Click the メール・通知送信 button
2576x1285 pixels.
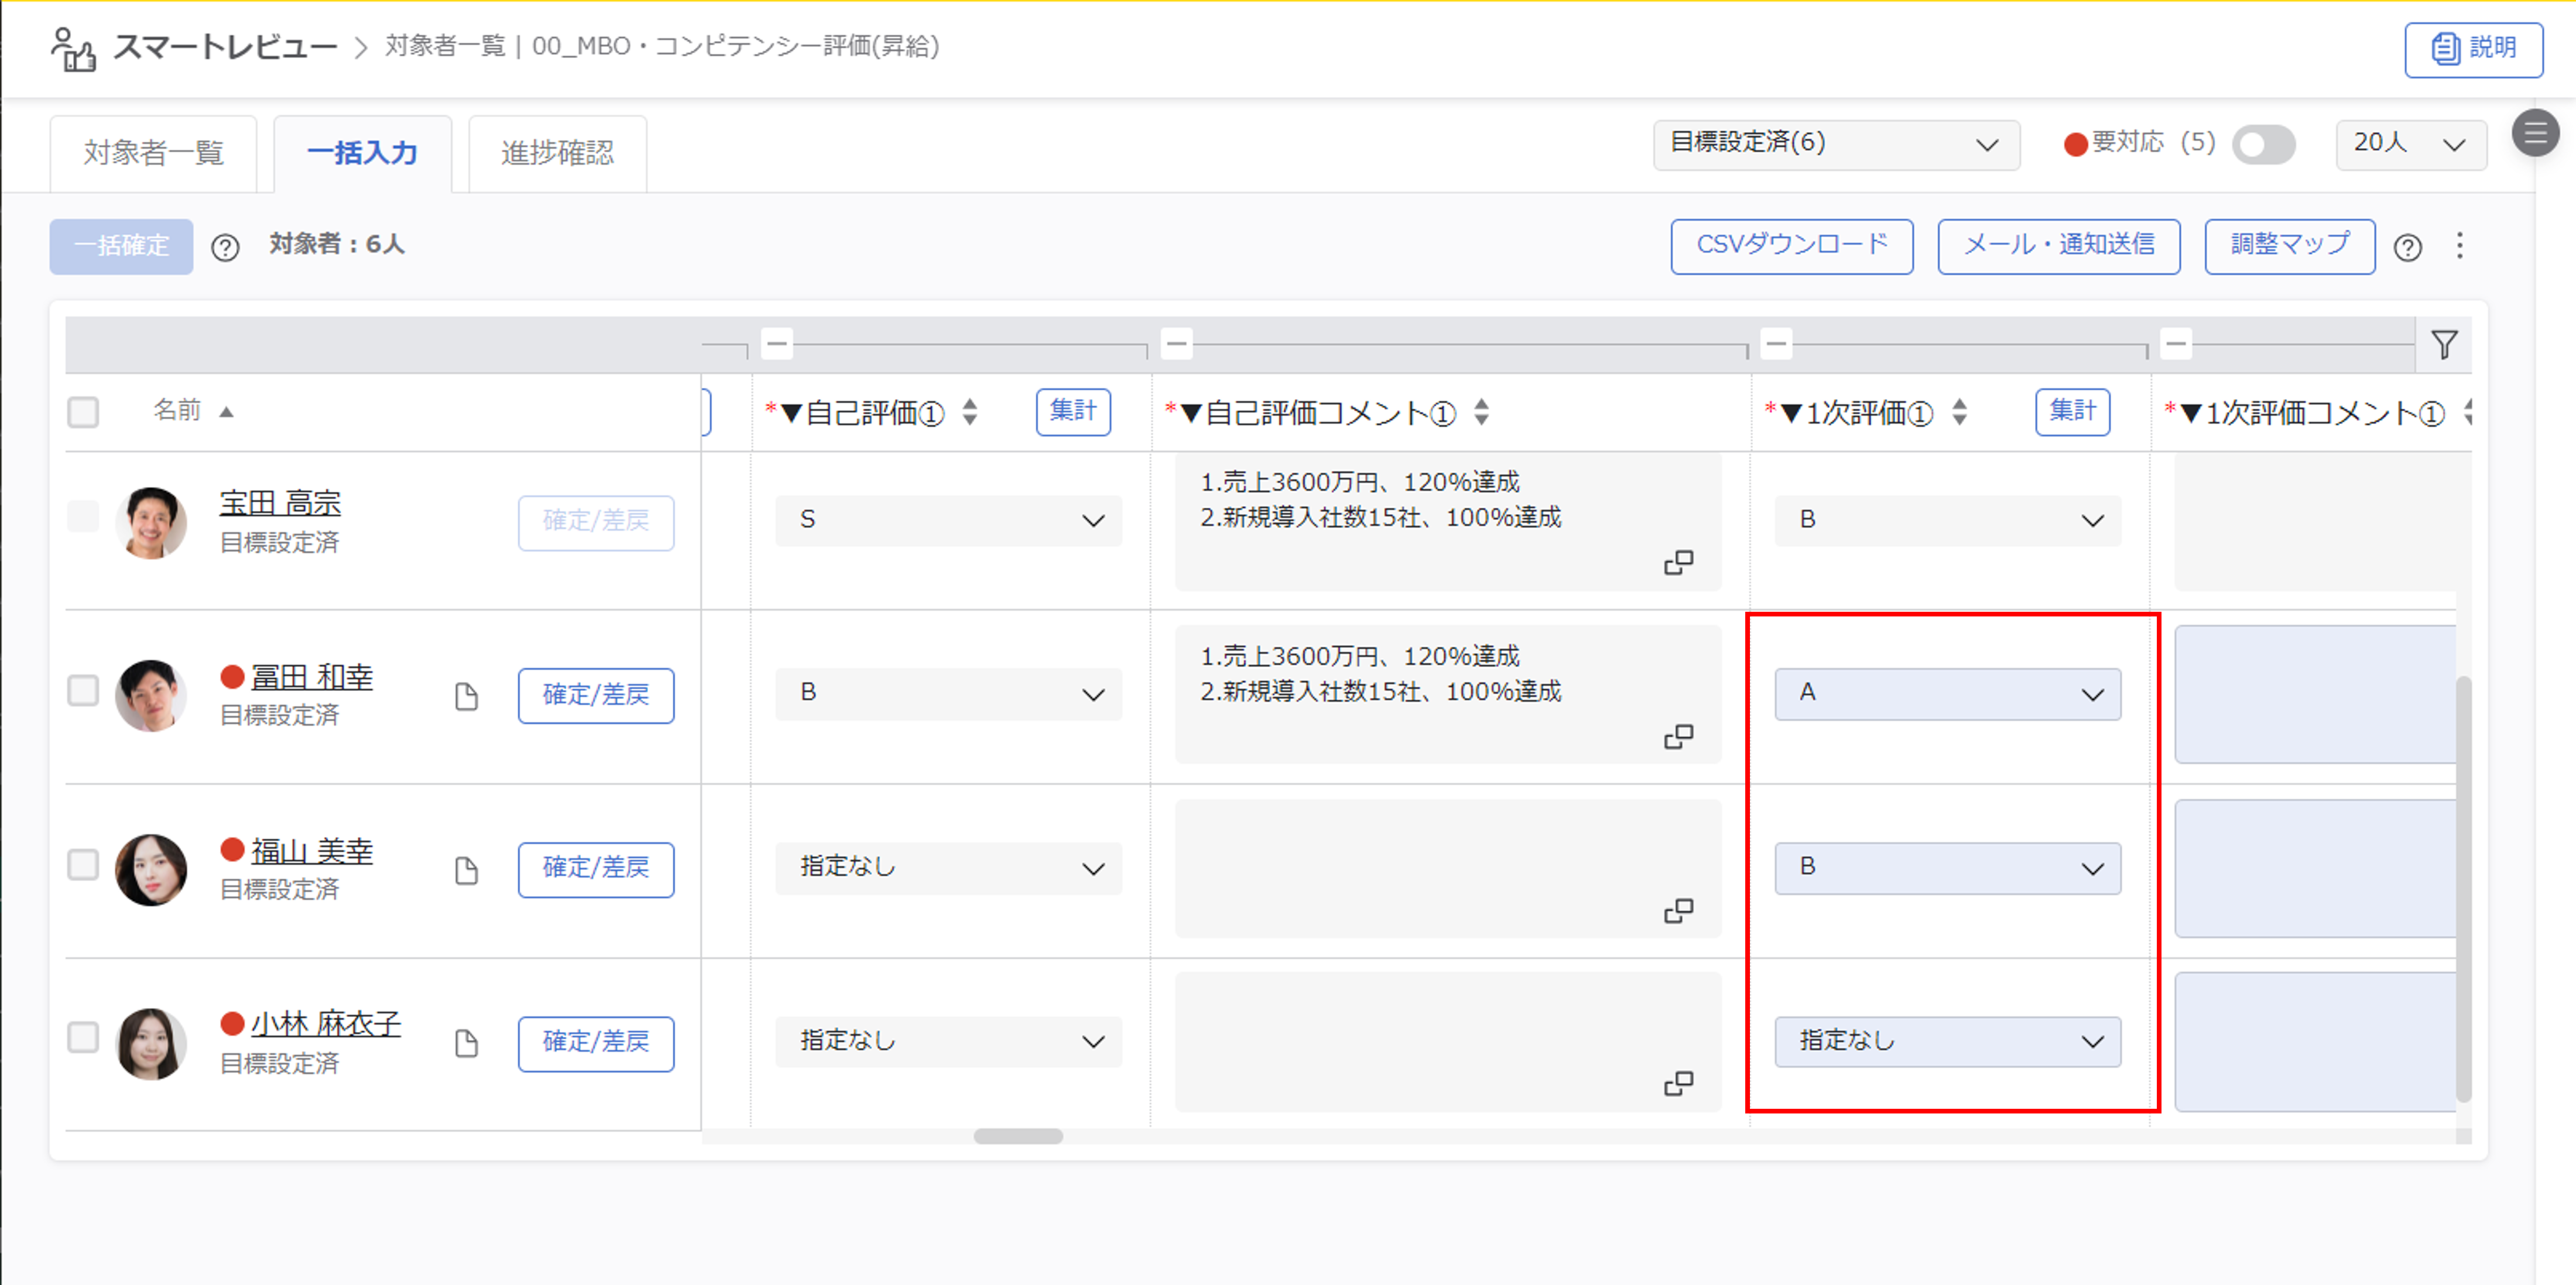(2059, 247)
